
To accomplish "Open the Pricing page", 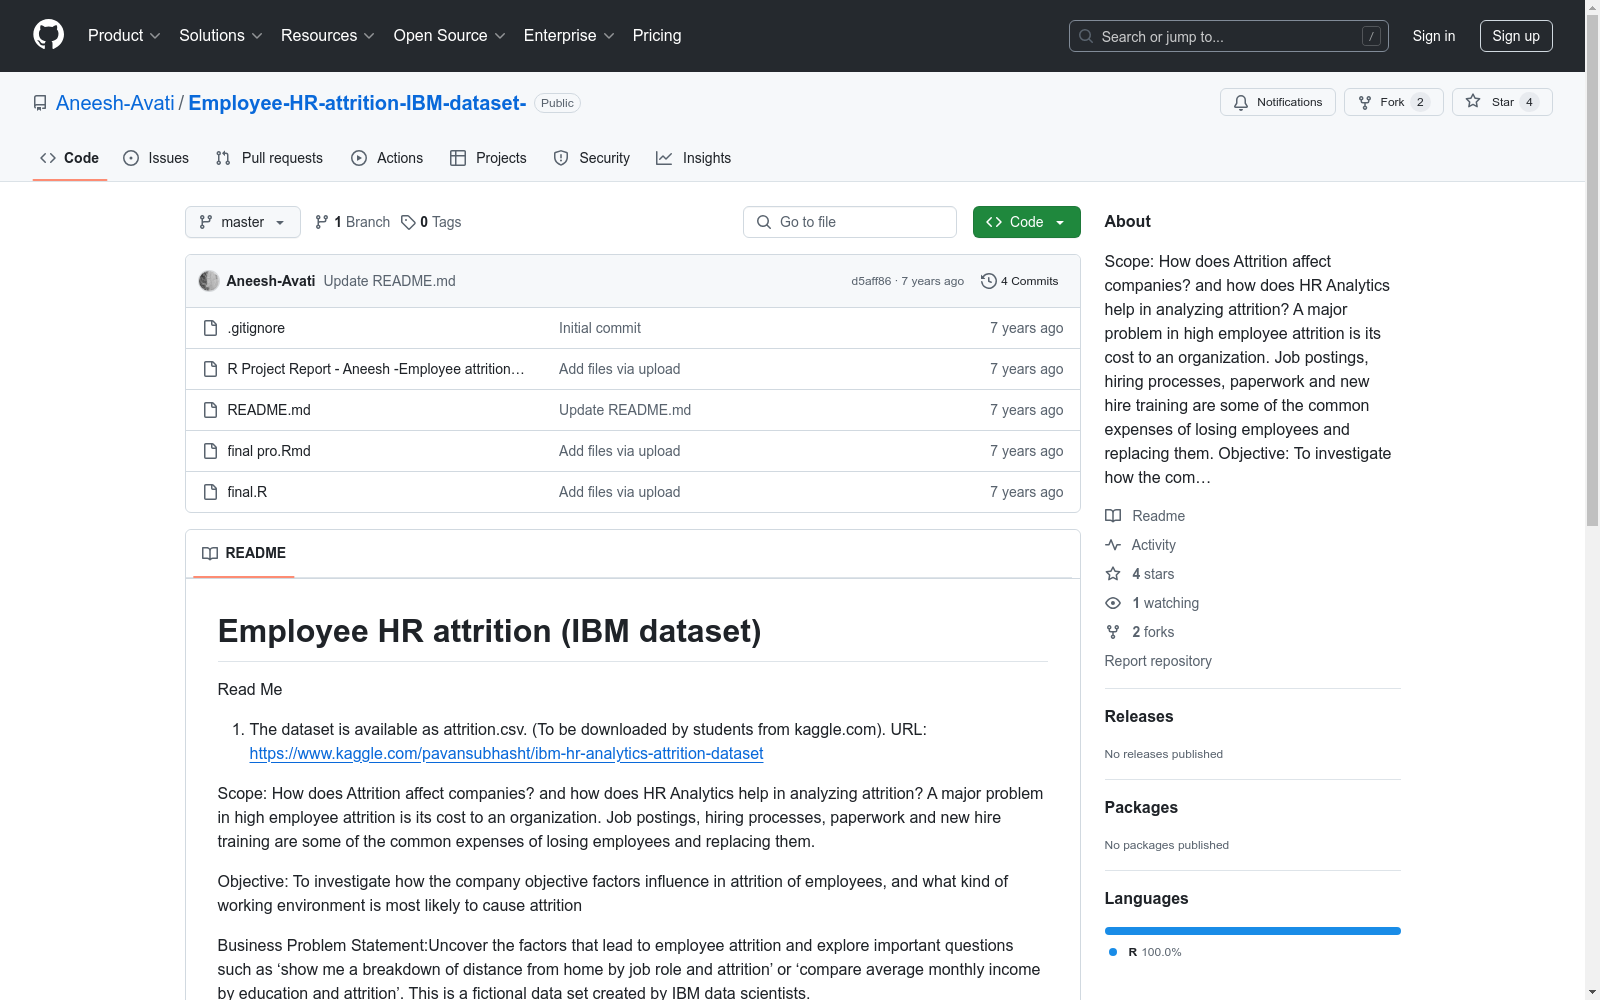I will (x=657, y=35).
